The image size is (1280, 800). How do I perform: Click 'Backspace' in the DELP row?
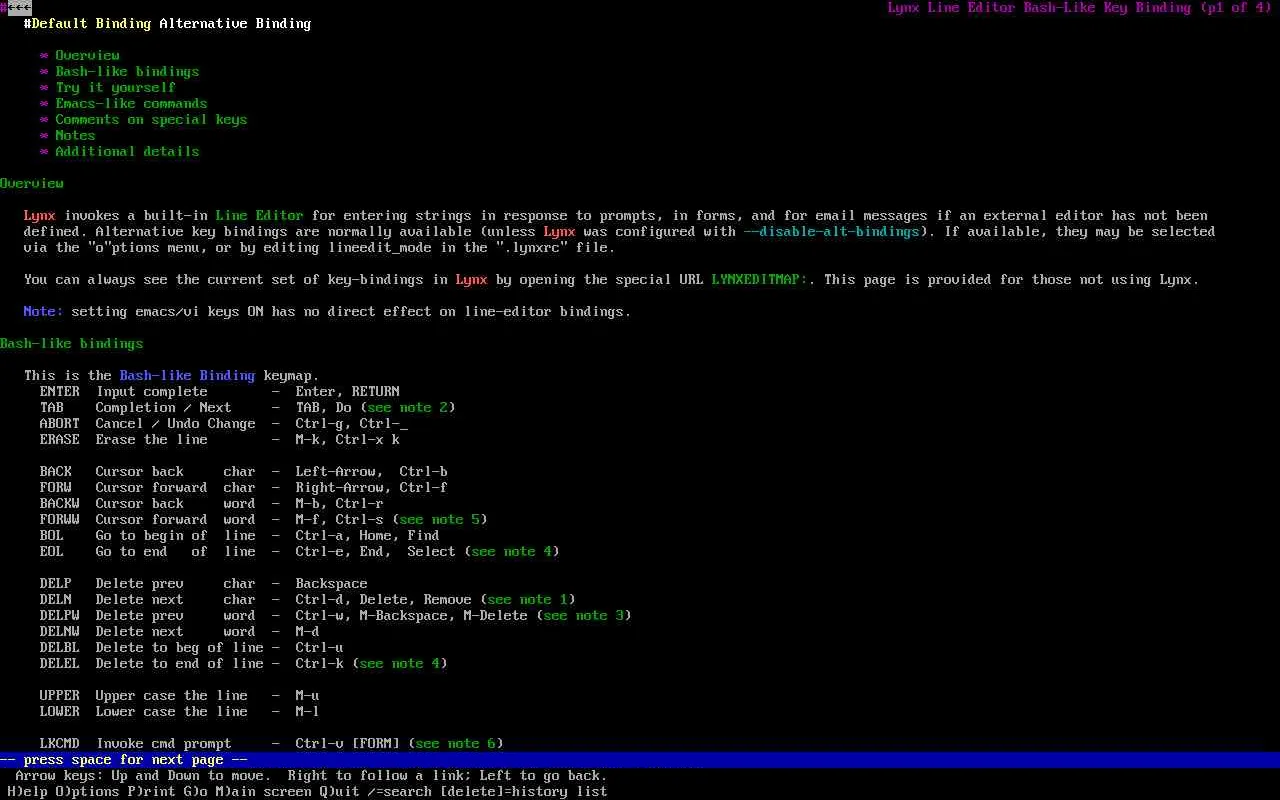tap(332, 584)
